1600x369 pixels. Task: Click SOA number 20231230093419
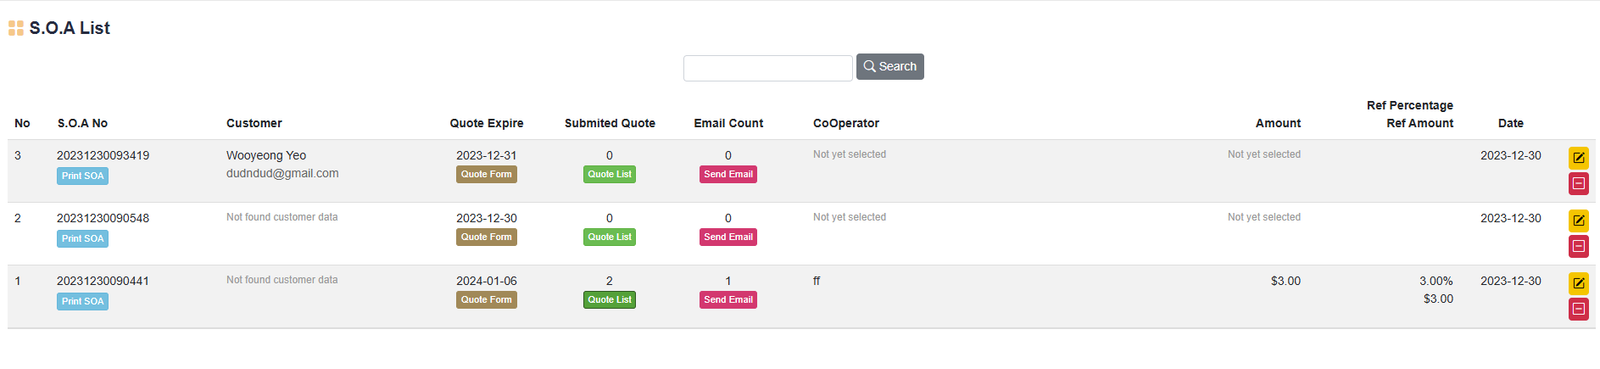[x=103, y=155]
